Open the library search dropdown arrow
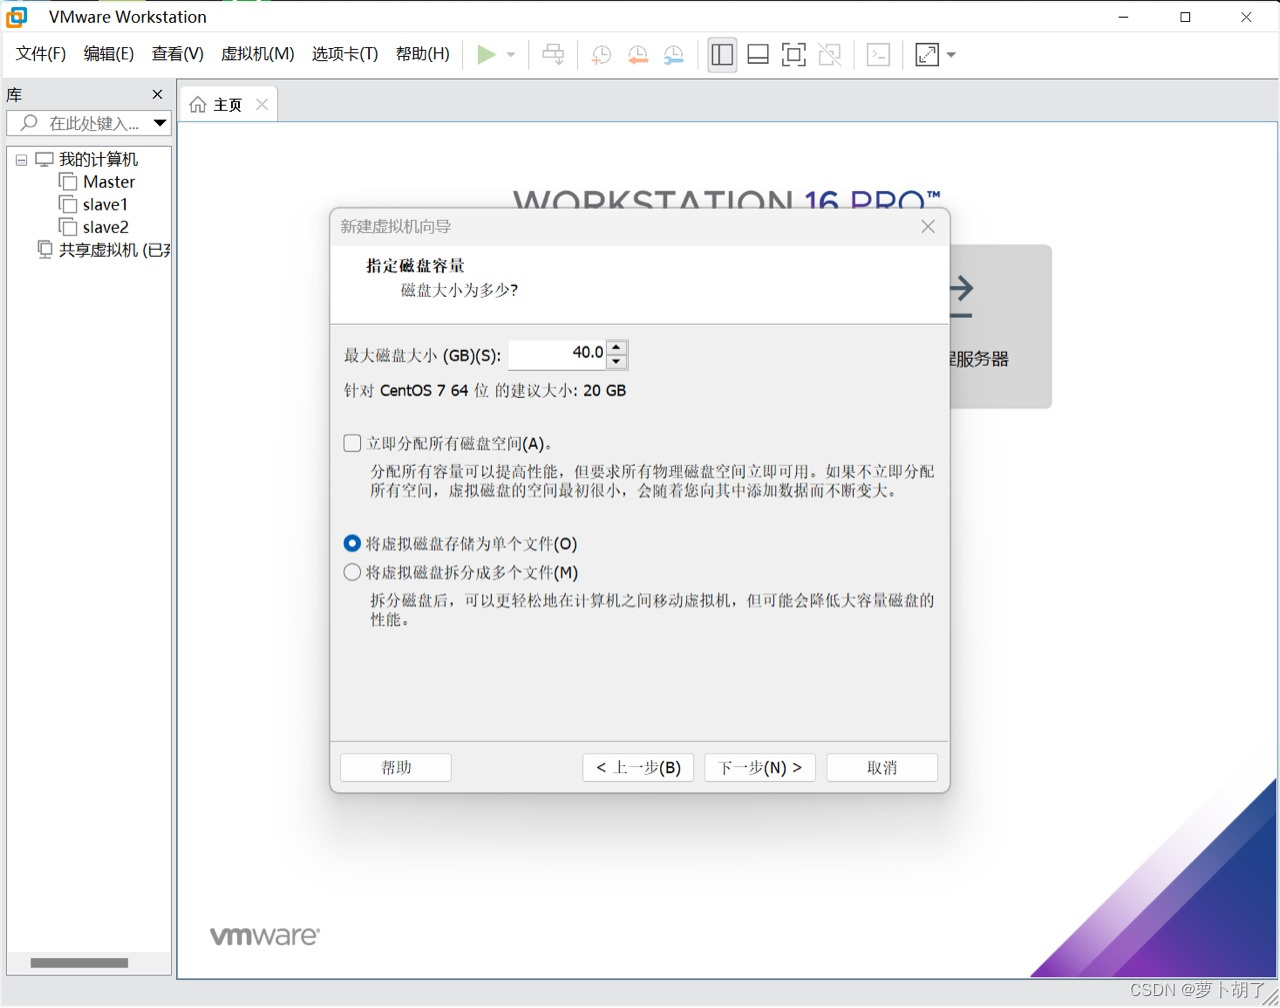The image size is (1280, 1008). click(x=160, y=123)
